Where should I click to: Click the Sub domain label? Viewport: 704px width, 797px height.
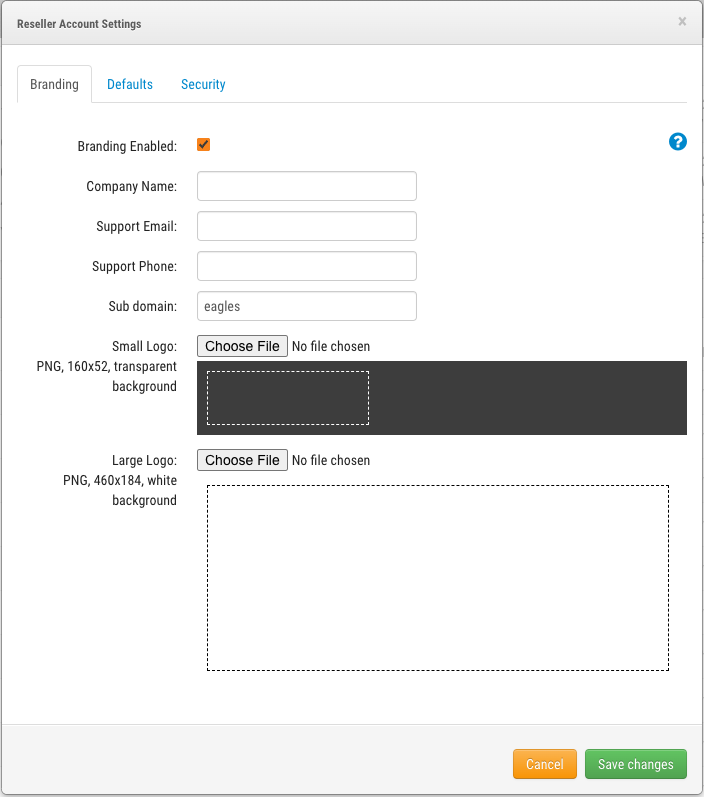[x=142, y=307]
